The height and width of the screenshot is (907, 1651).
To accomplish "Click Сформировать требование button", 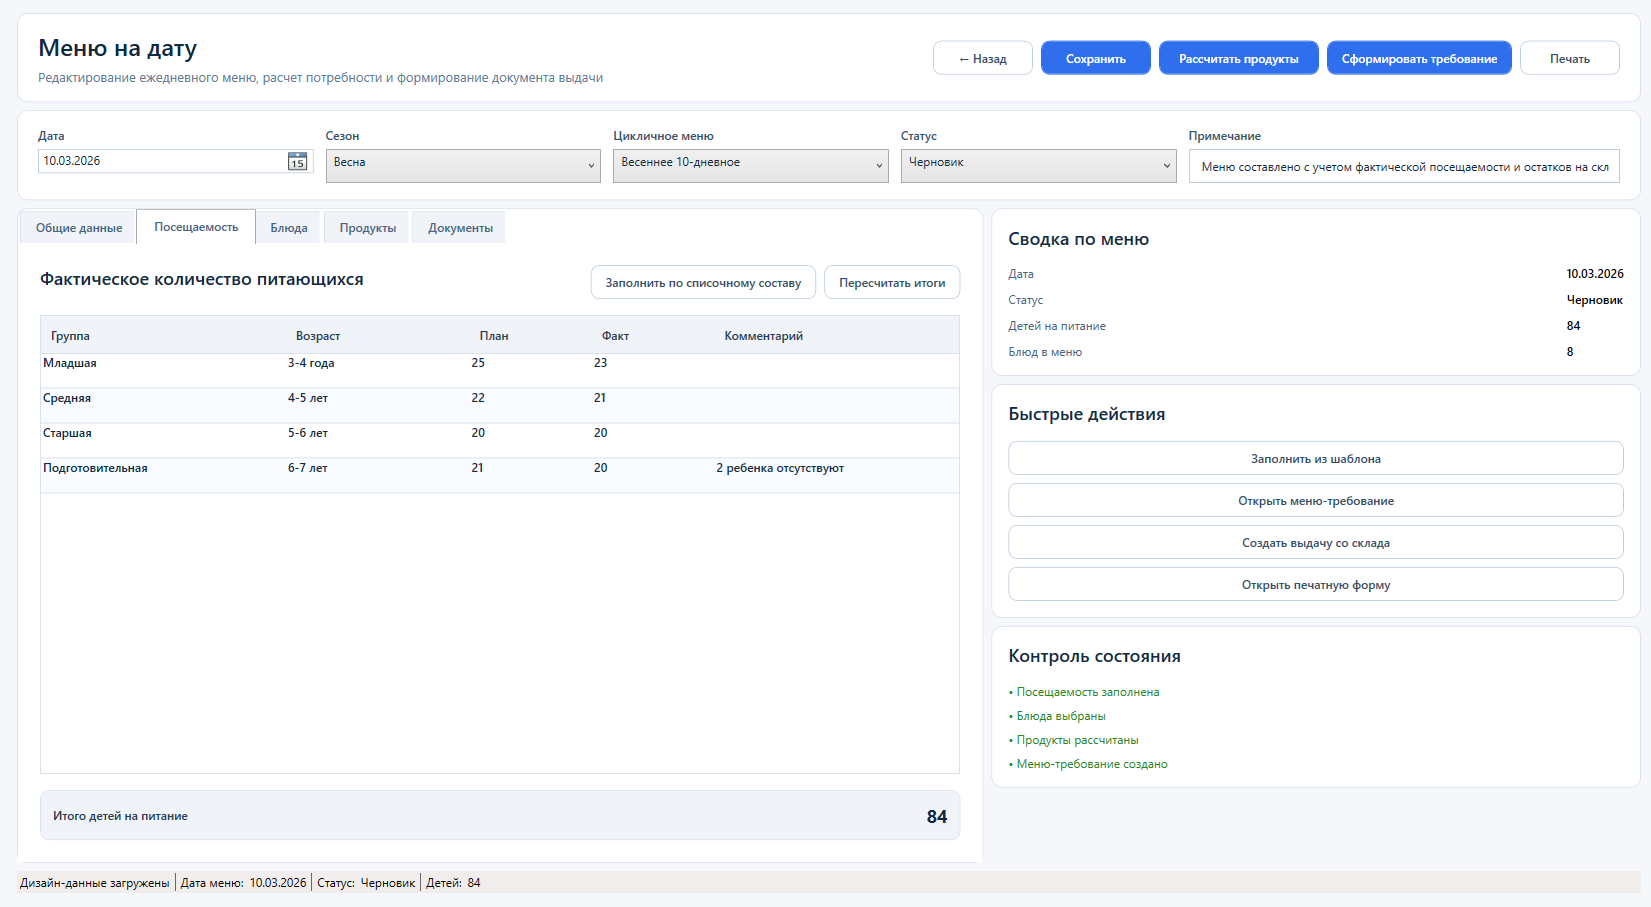I will click(1419, 59).
